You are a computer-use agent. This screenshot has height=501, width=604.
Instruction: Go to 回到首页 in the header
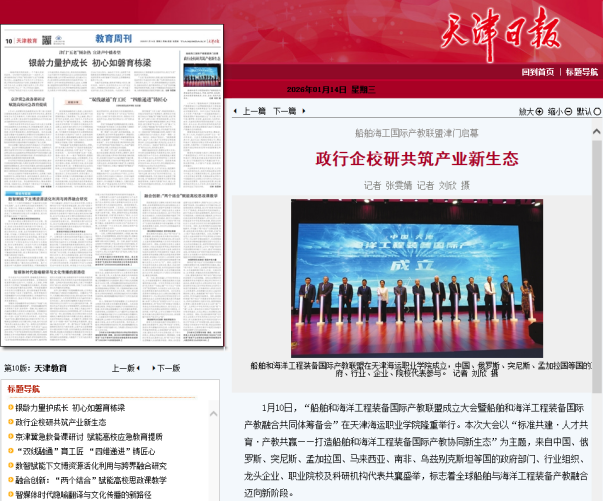point(537,72)
